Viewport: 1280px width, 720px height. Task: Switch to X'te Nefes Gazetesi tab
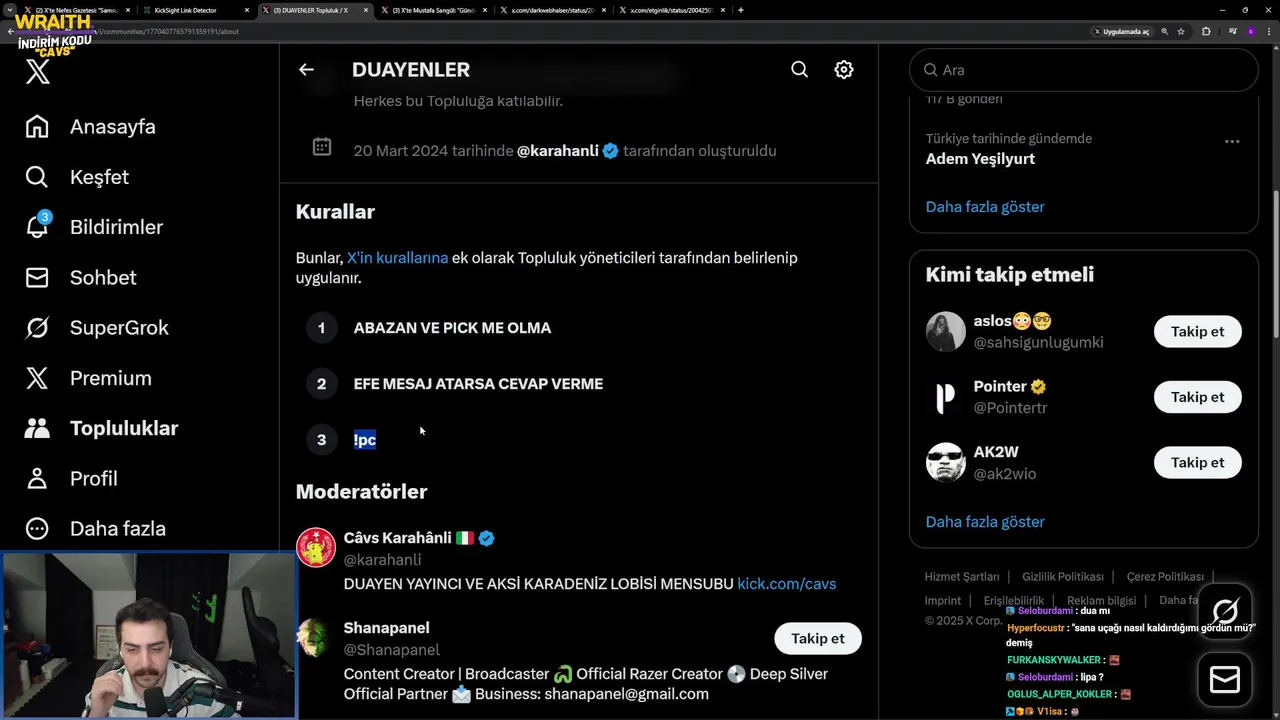[76, 10]
